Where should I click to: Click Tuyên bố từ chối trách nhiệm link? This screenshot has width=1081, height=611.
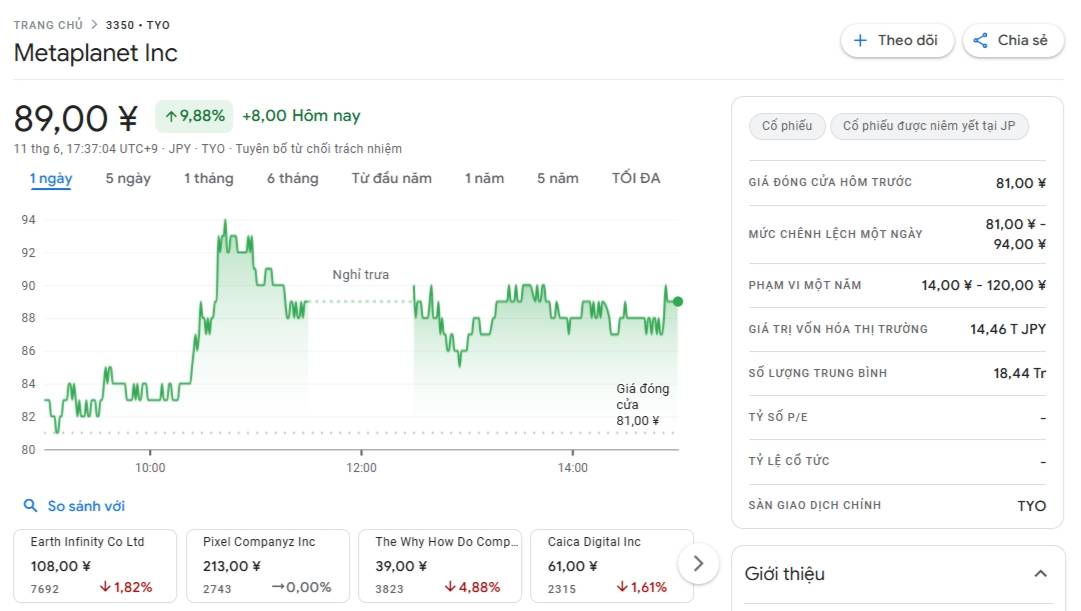pos(319,149)
